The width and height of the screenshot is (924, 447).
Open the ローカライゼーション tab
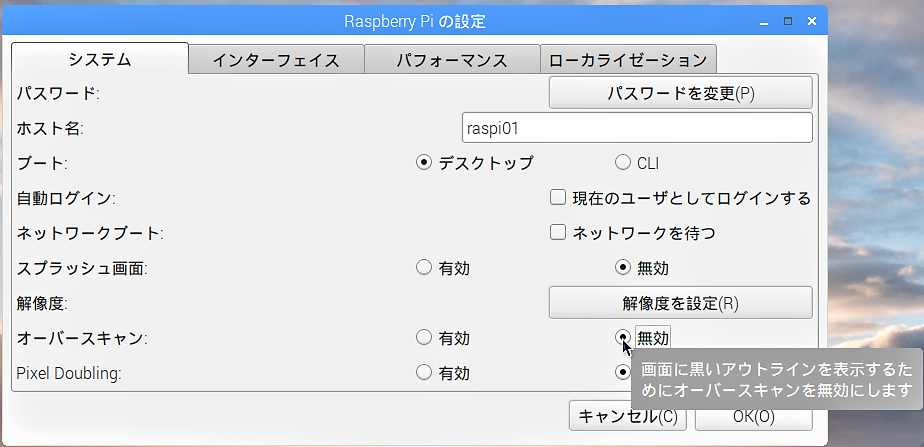(x=628, y=60)
